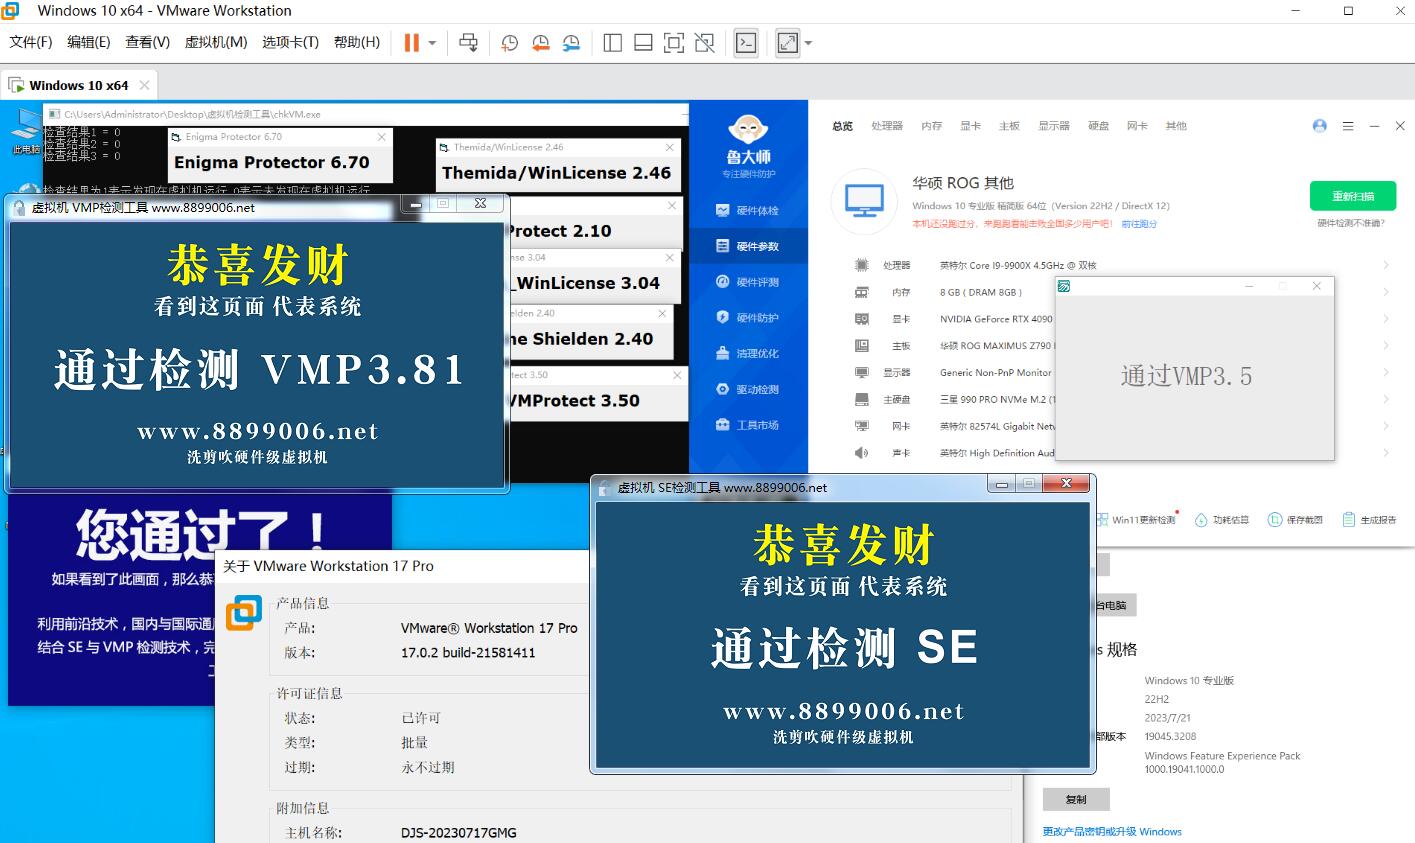The height and width of the screenshot is (843, 1415).
Task: Open the snapshot manager
Action: coord(571,43)
